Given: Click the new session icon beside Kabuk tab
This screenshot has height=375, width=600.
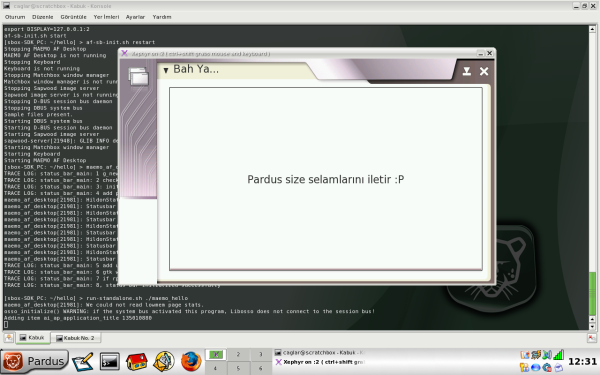Looking at the screenshot, I should click(x=9, y=338).
